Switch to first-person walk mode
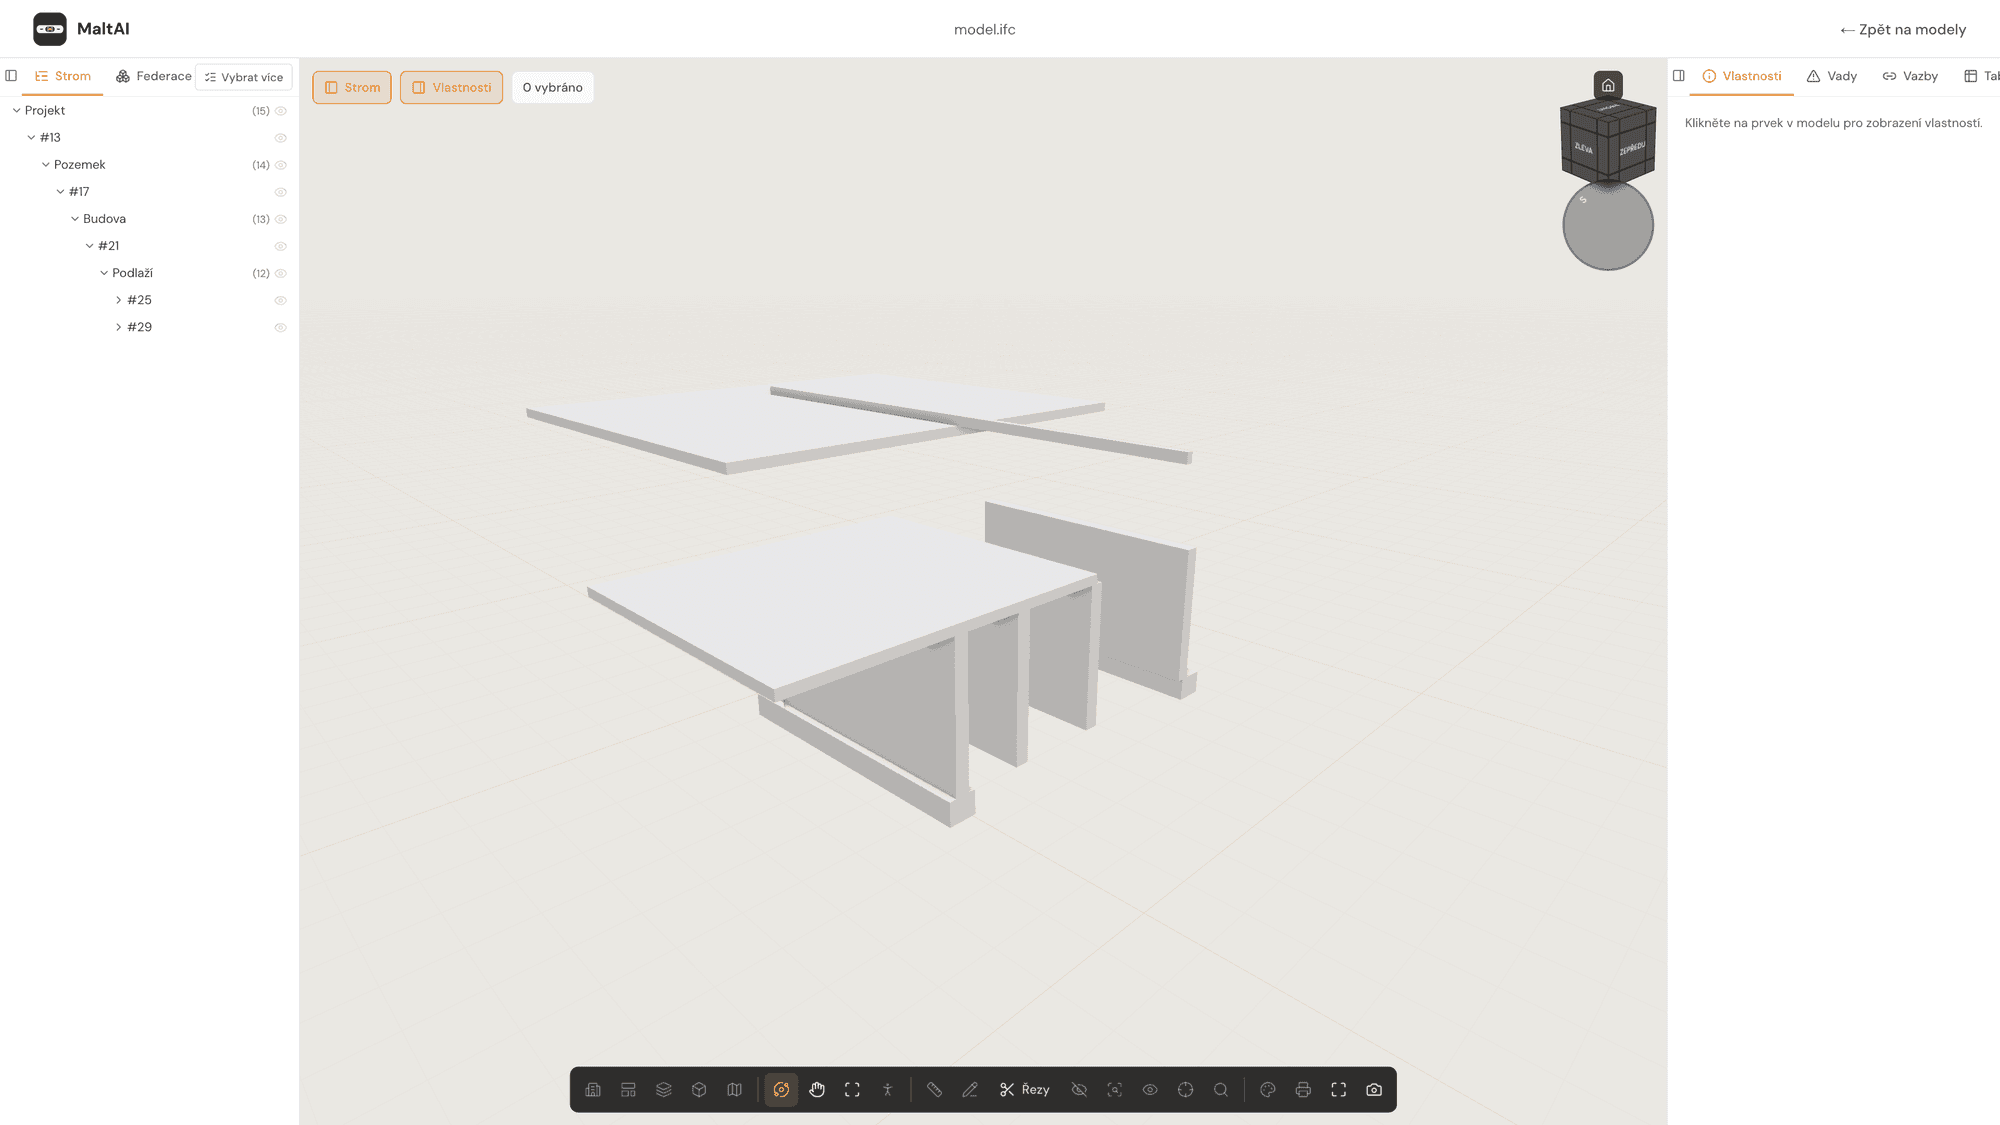 pos(888,1090)
